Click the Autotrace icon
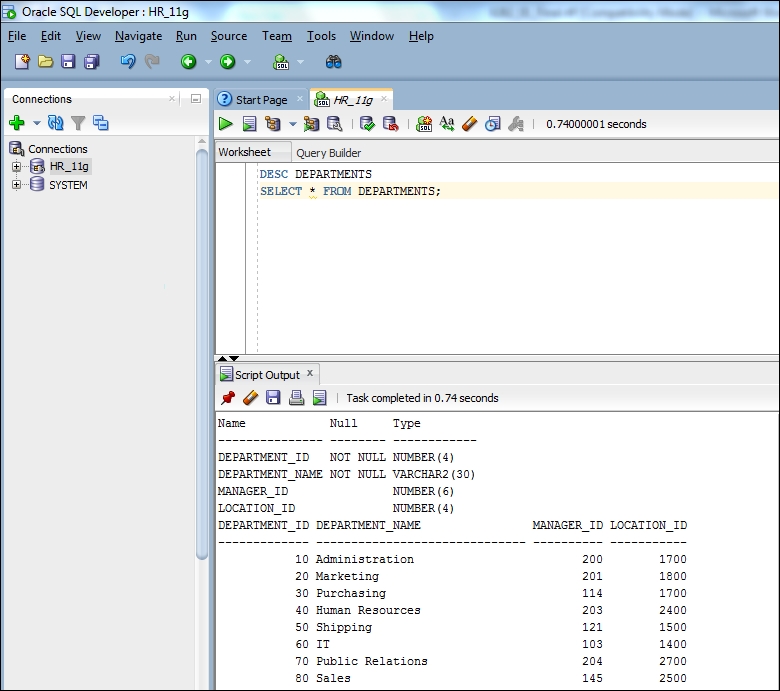 [x=311, y=124]
